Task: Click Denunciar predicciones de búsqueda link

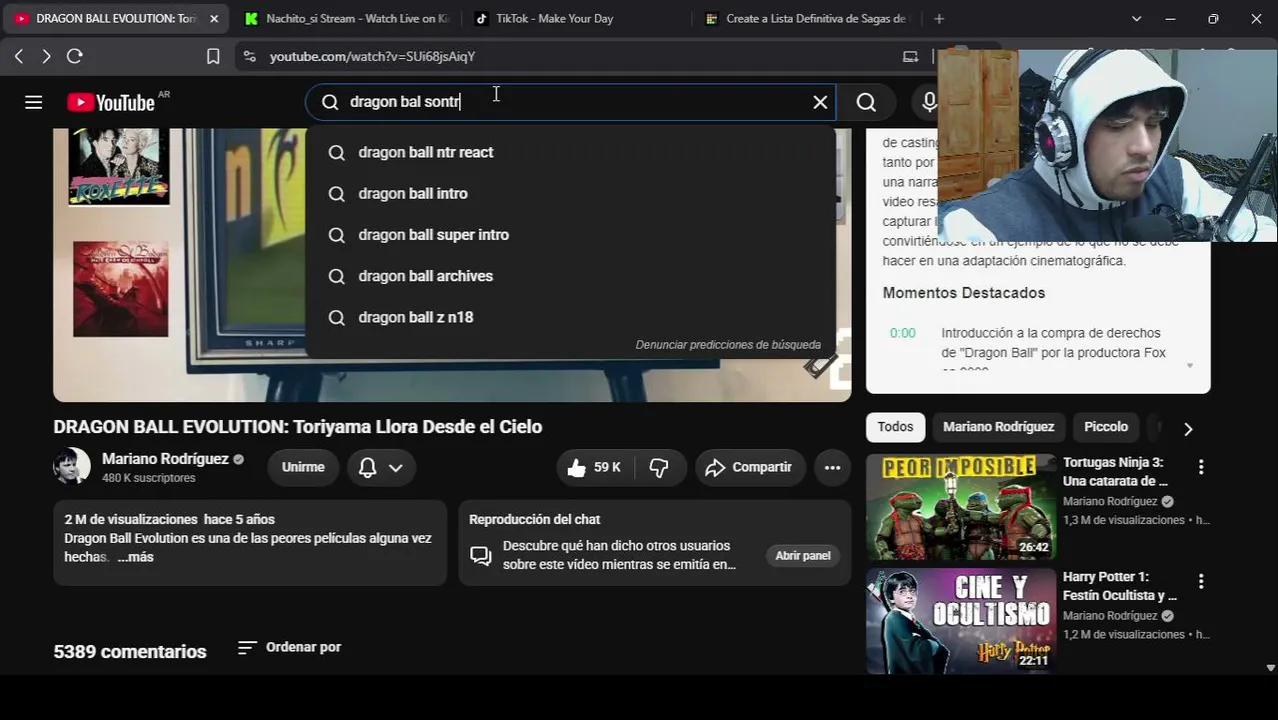Action: point(728,345)
